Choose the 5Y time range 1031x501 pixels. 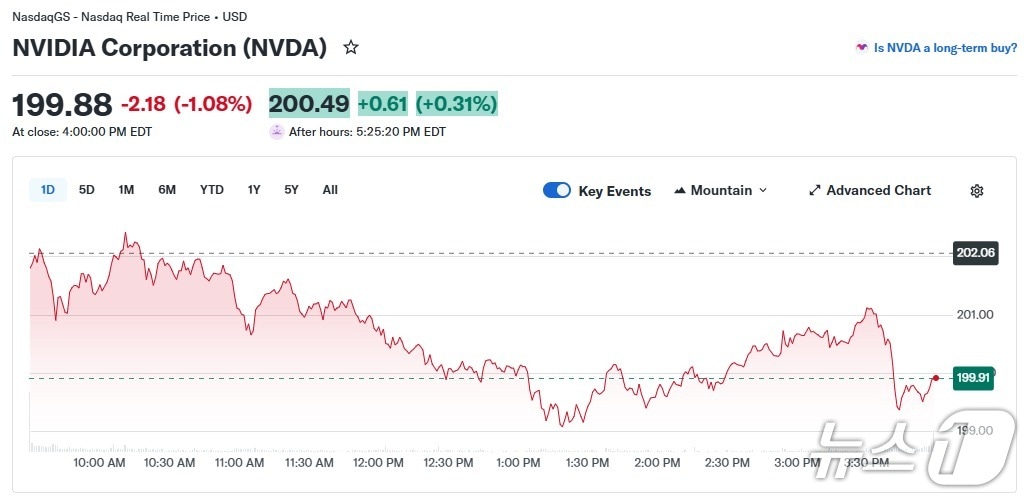click(x=291, y=190)
